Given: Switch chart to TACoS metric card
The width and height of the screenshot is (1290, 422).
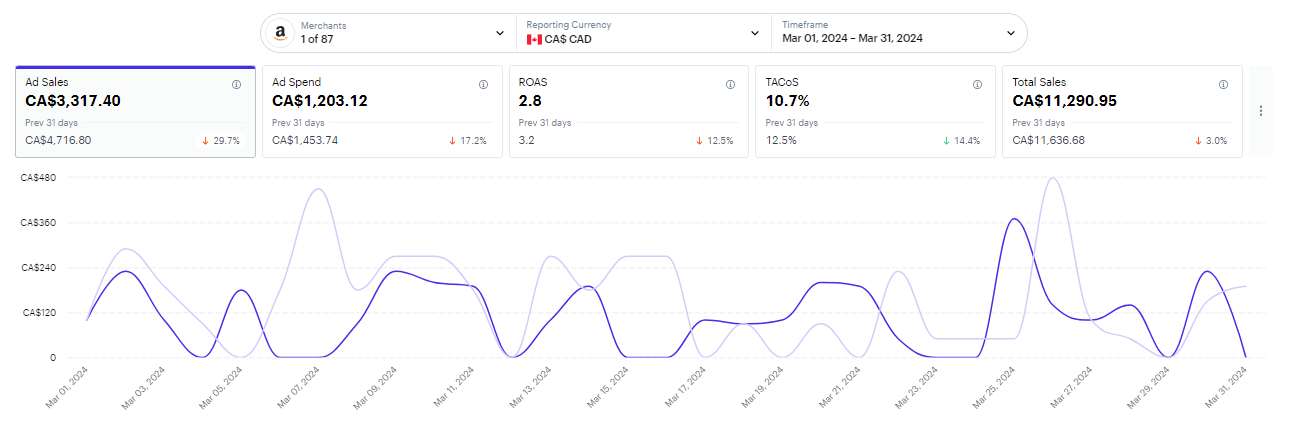Looking at the screenshot, I should (875, 111).
